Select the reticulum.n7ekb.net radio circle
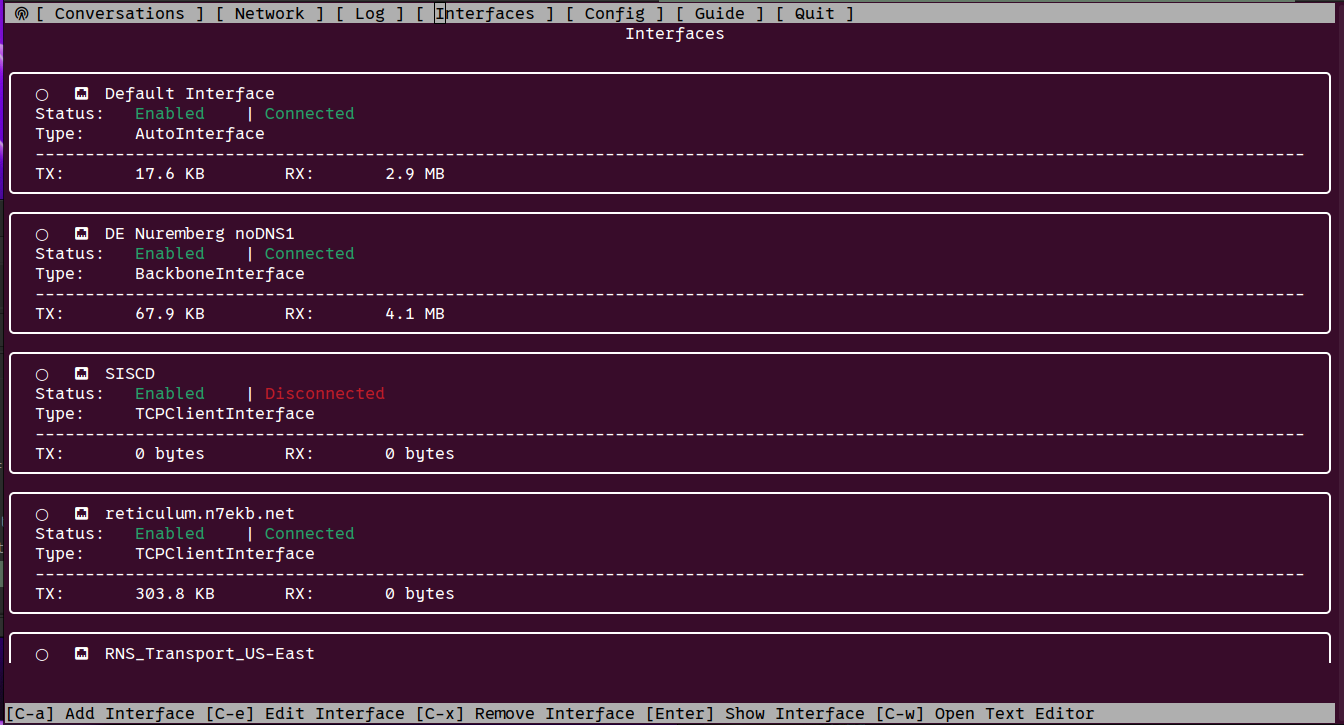 point(42,515)
